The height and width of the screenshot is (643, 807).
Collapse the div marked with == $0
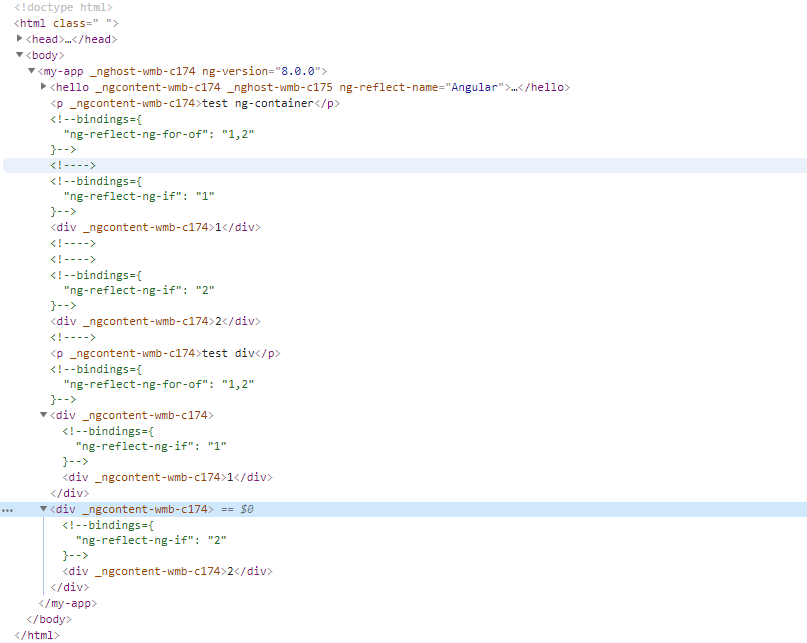pos(43,509)
